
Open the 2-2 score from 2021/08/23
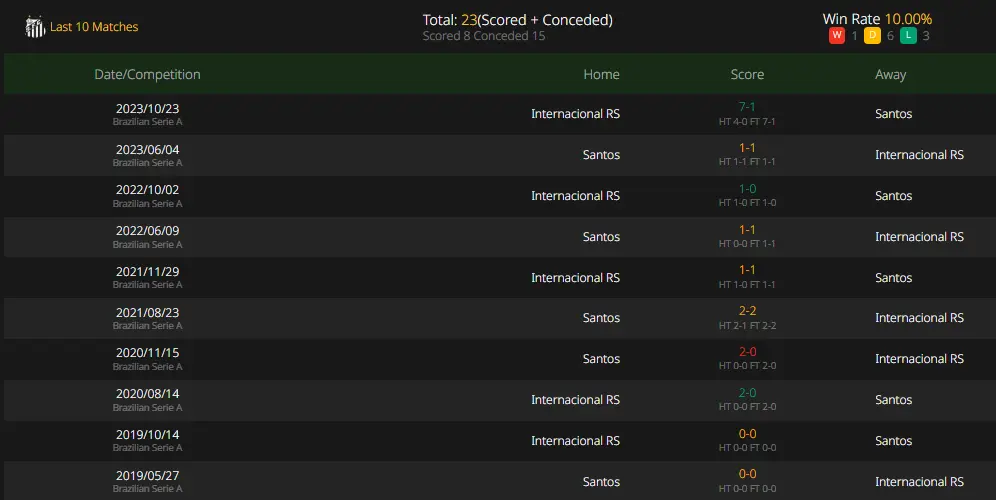pos(747,311)
